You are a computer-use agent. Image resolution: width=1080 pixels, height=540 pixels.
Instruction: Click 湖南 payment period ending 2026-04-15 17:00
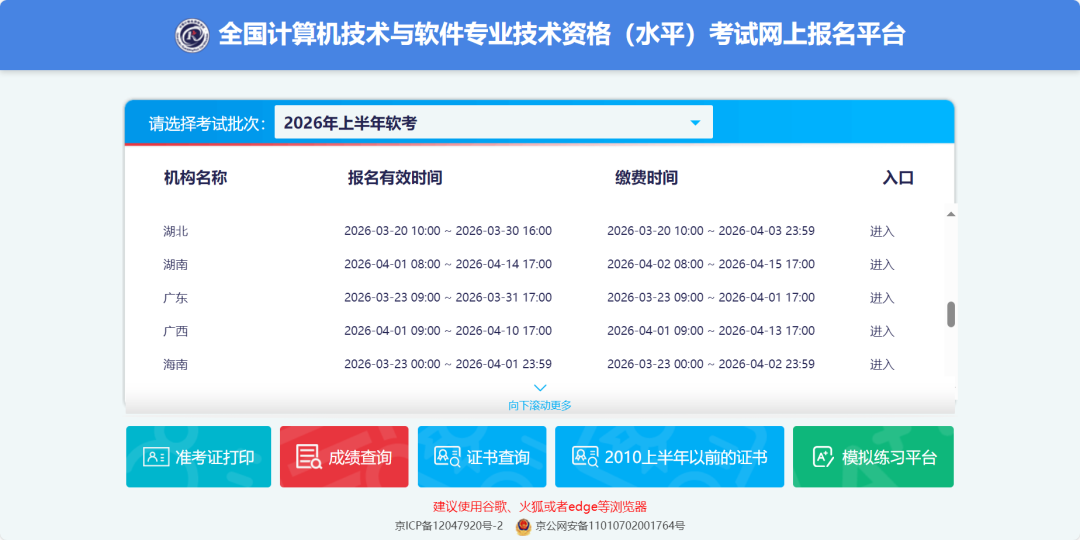point(711,264)
